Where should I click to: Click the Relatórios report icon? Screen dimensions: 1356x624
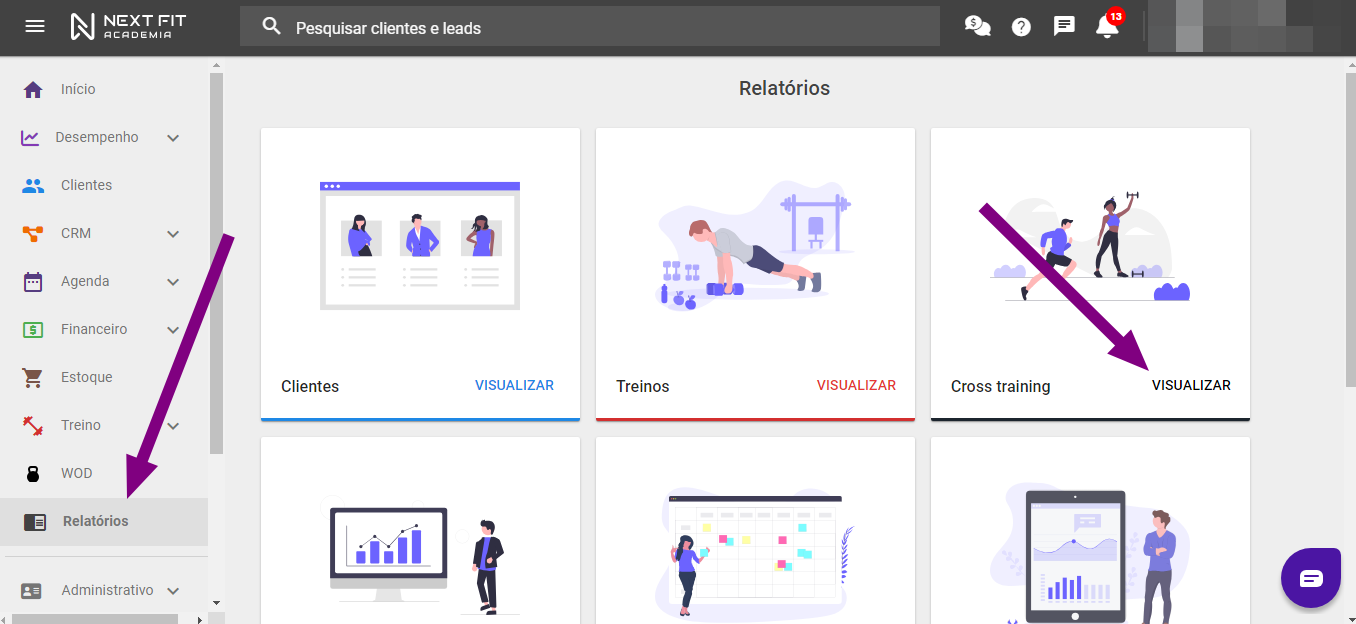coord(35,521)
